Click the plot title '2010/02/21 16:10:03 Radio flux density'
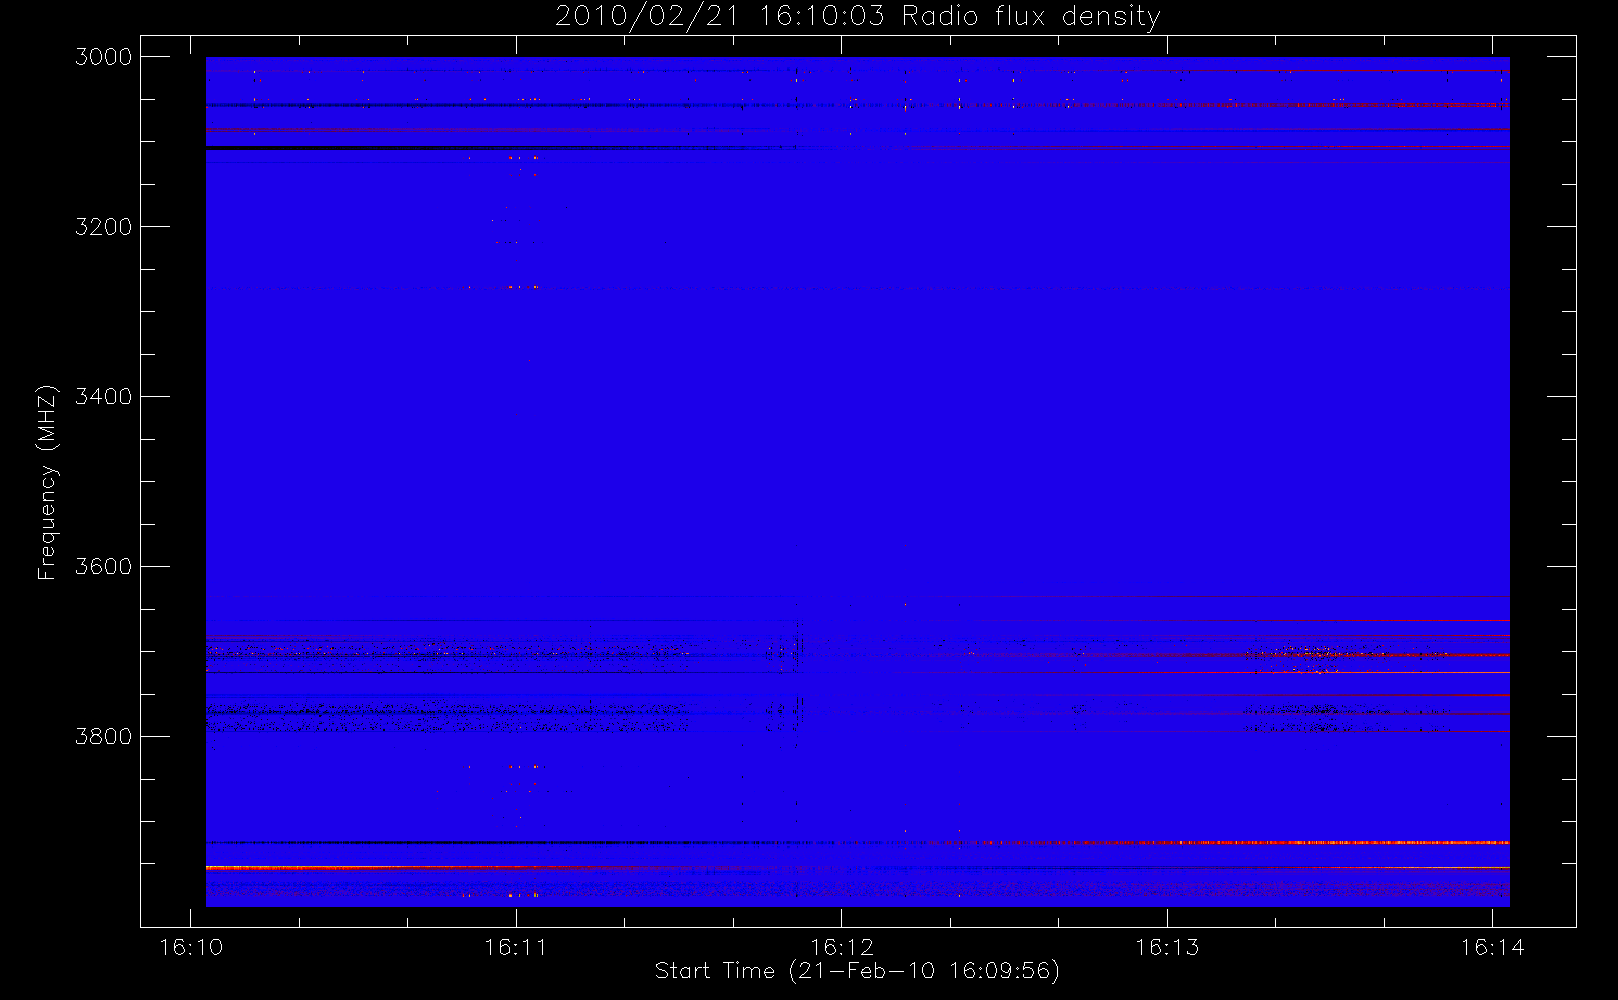The width and height of the screenshot is (1618, 1000). [x=858, y=17]
